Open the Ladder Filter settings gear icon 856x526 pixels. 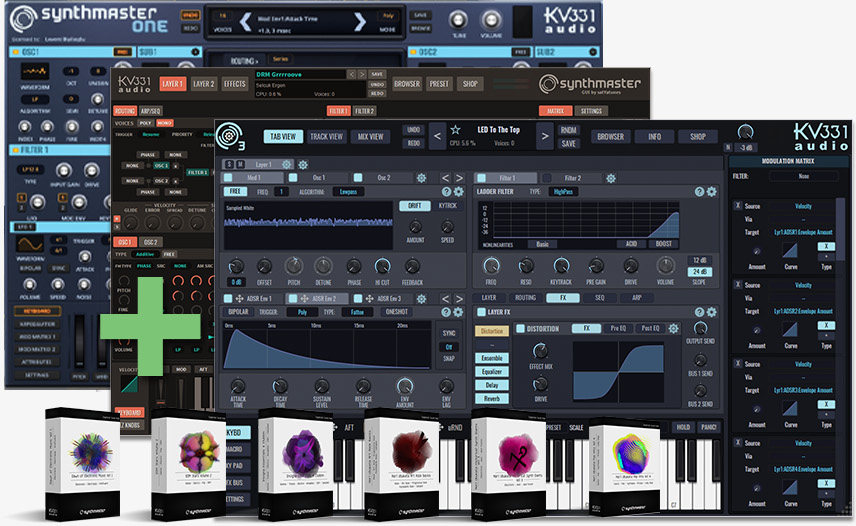click(x=712, y=191)
